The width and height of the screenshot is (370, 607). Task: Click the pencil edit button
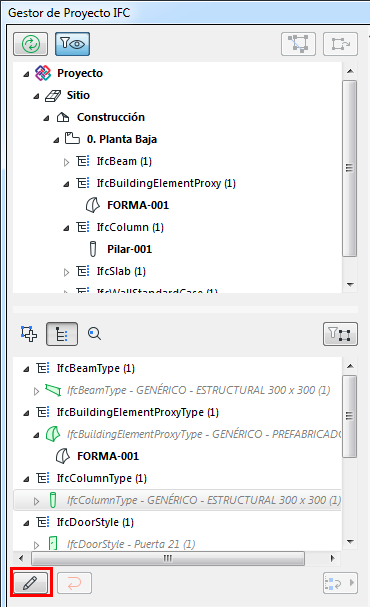click(x=31, y=583)
